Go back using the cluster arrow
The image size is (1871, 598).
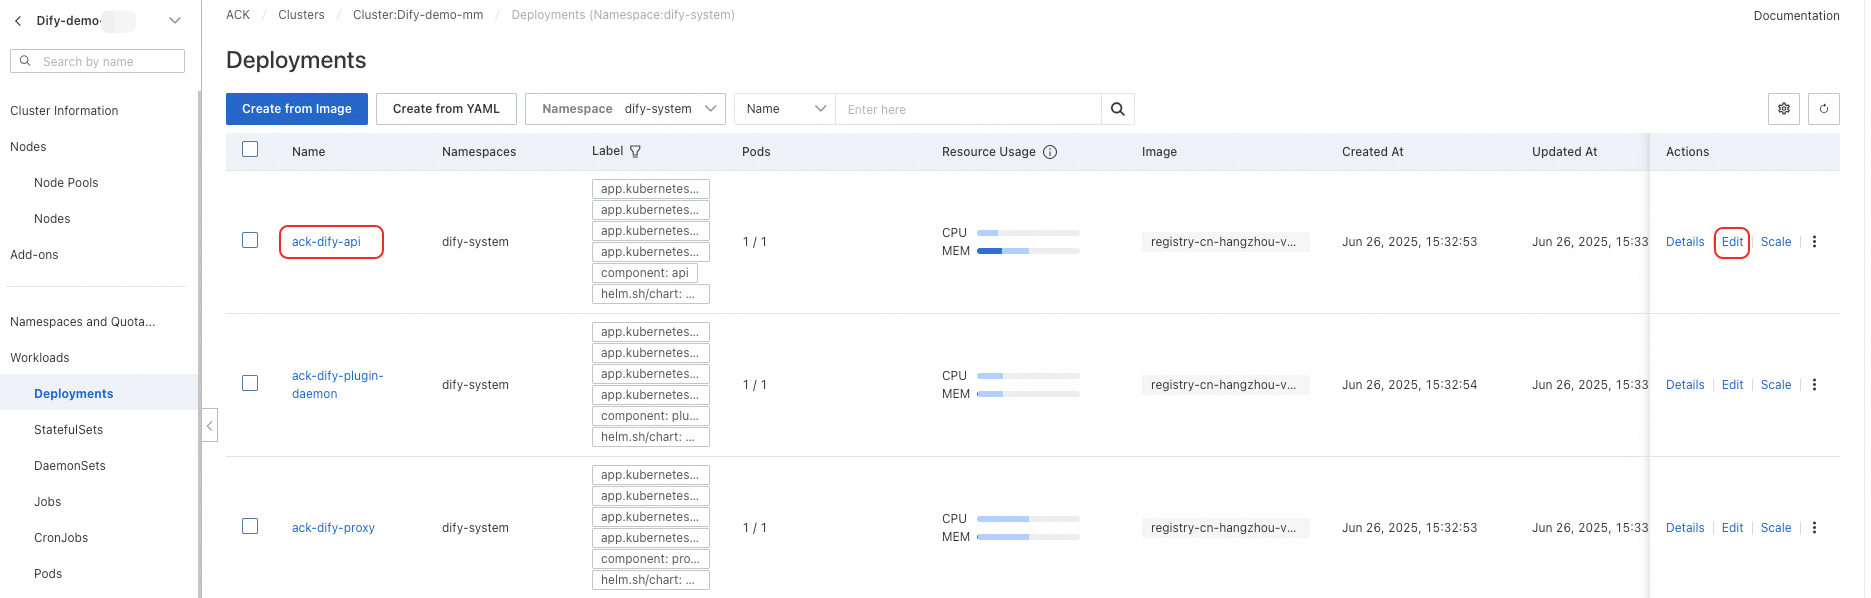pyautogui.click(x=18, y=21)
